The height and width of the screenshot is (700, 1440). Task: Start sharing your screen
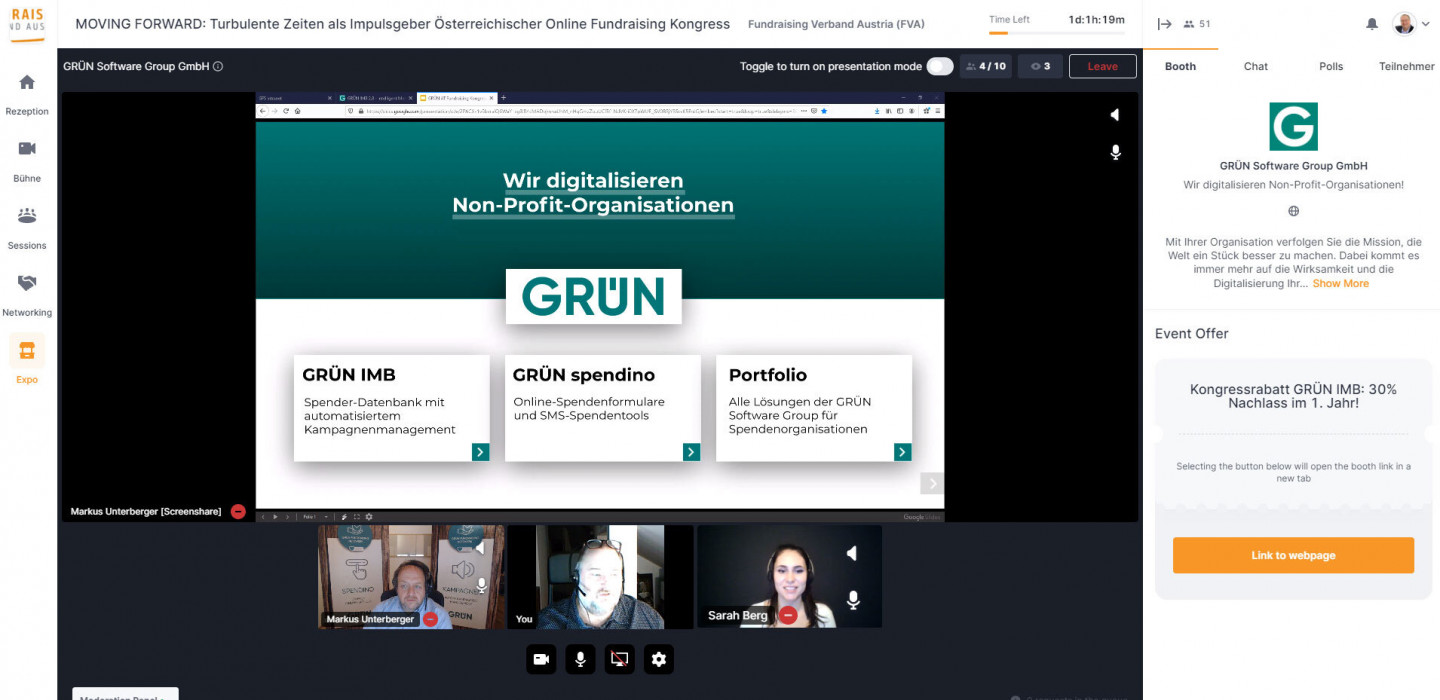pos(619,659)
